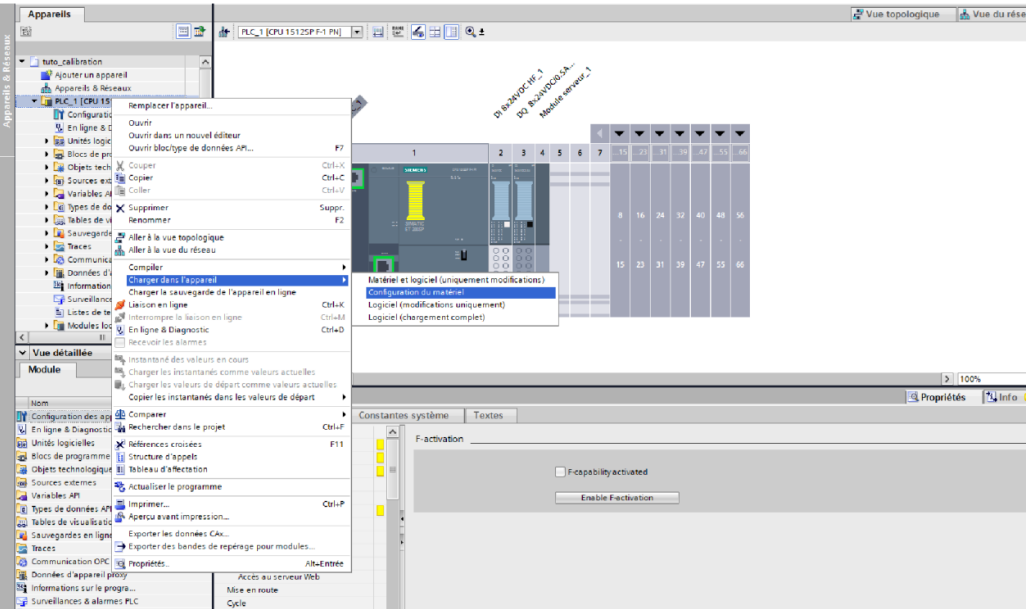Open the Info inspector tab
The height and width of the screenshot is (609, 1029).
(x=1002, y=397)
